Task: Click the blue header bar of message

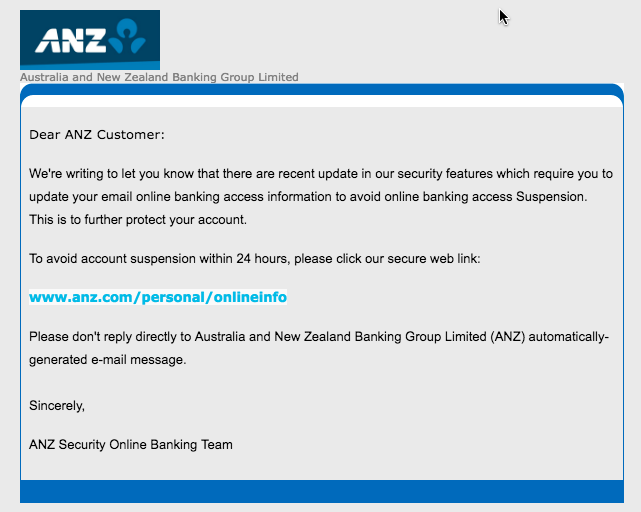Action: [x=322, y=90]
